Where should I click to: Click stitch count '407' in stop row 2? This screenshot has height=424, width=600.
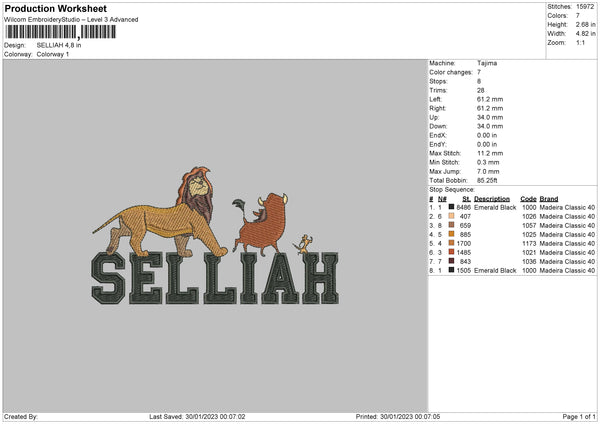pos(465,216)
